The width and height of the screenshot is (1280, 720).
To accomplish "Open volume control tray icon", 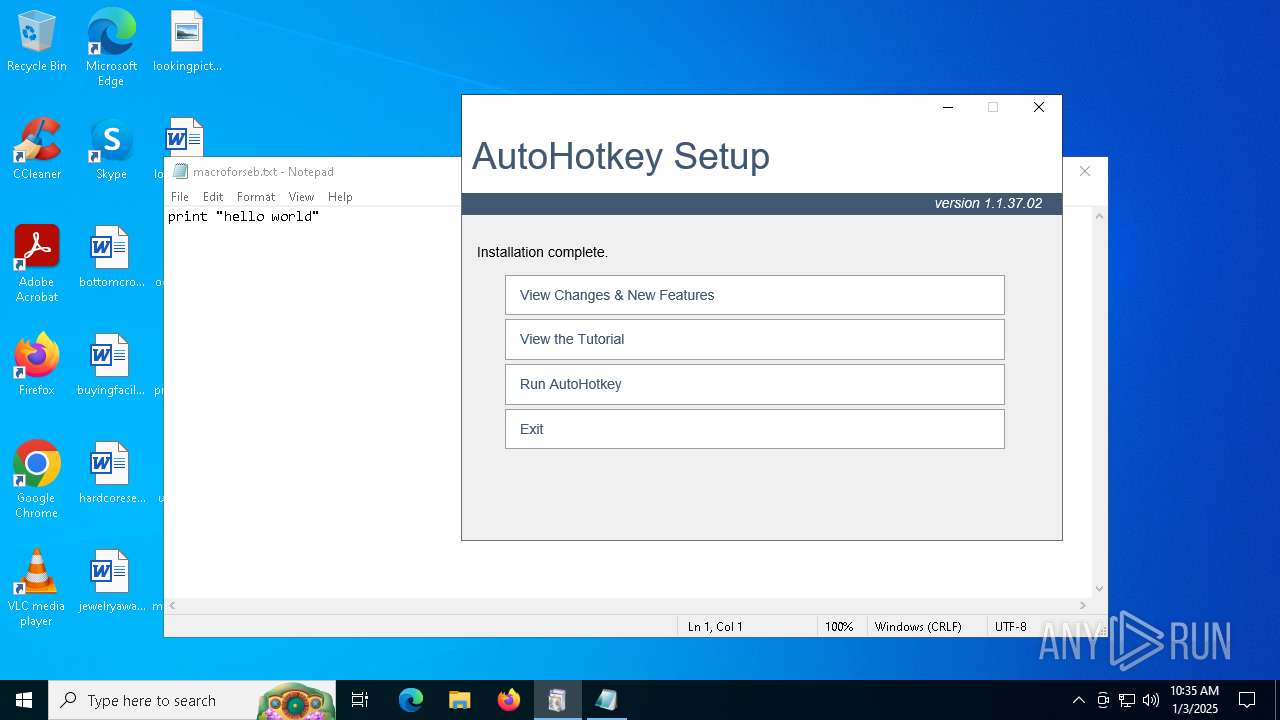I will (1151, 700).
